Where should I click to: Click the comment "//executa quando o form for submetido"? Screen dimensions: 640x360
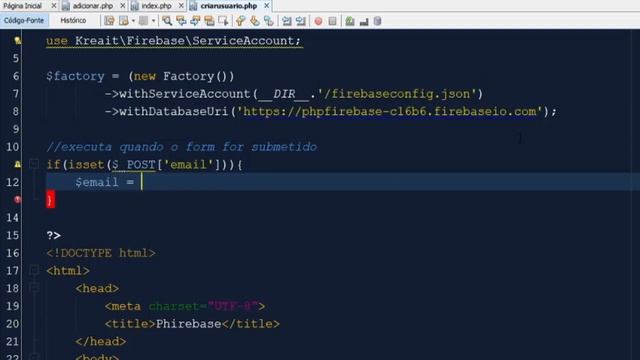tap(182, 147)
